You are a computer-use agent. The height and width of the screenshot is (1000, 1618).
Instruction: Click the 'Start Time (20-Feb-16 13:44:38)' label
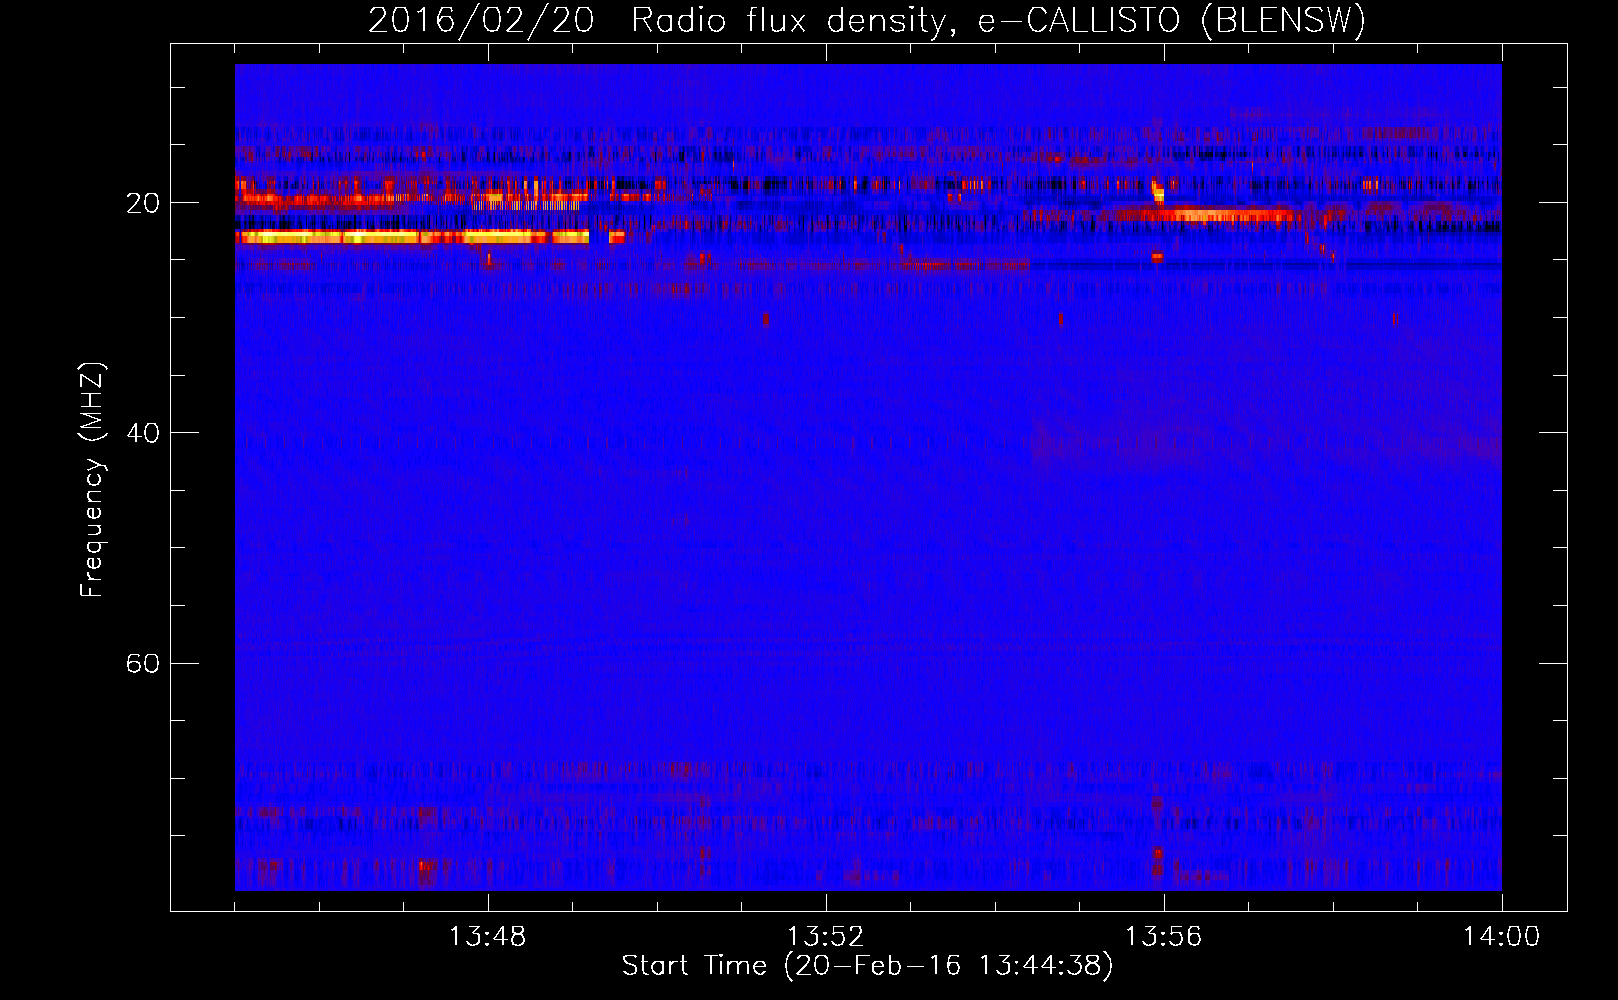tap(867, 966)
